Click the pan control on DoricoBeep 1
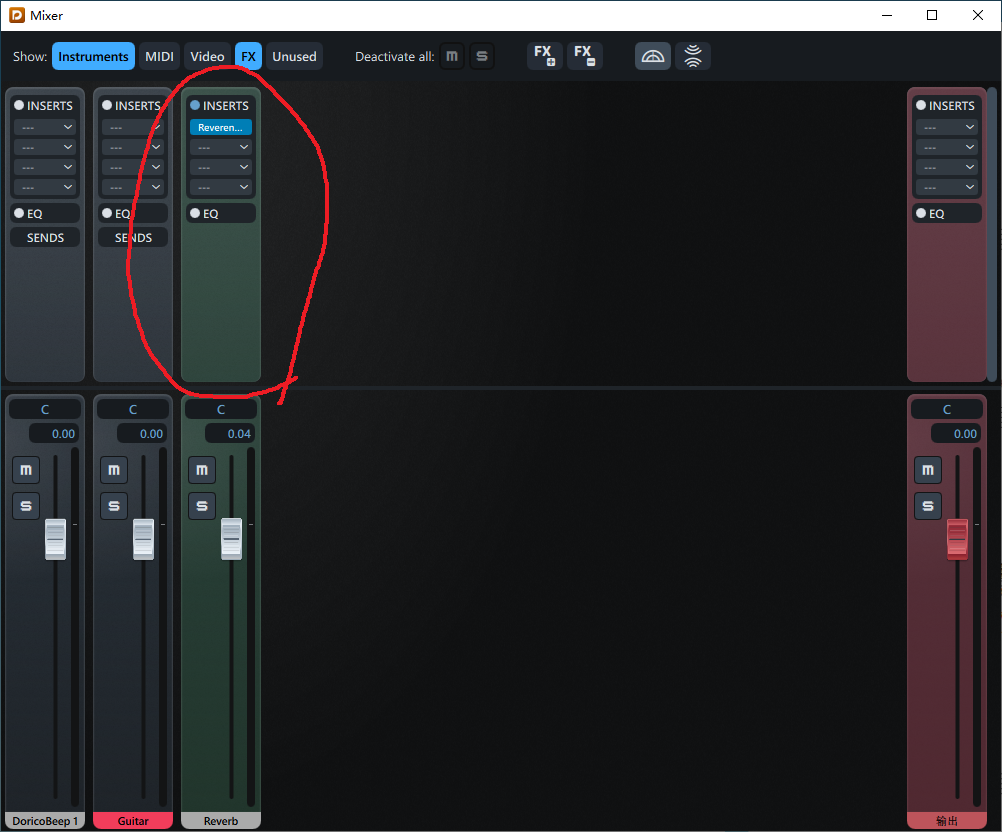 45,410
